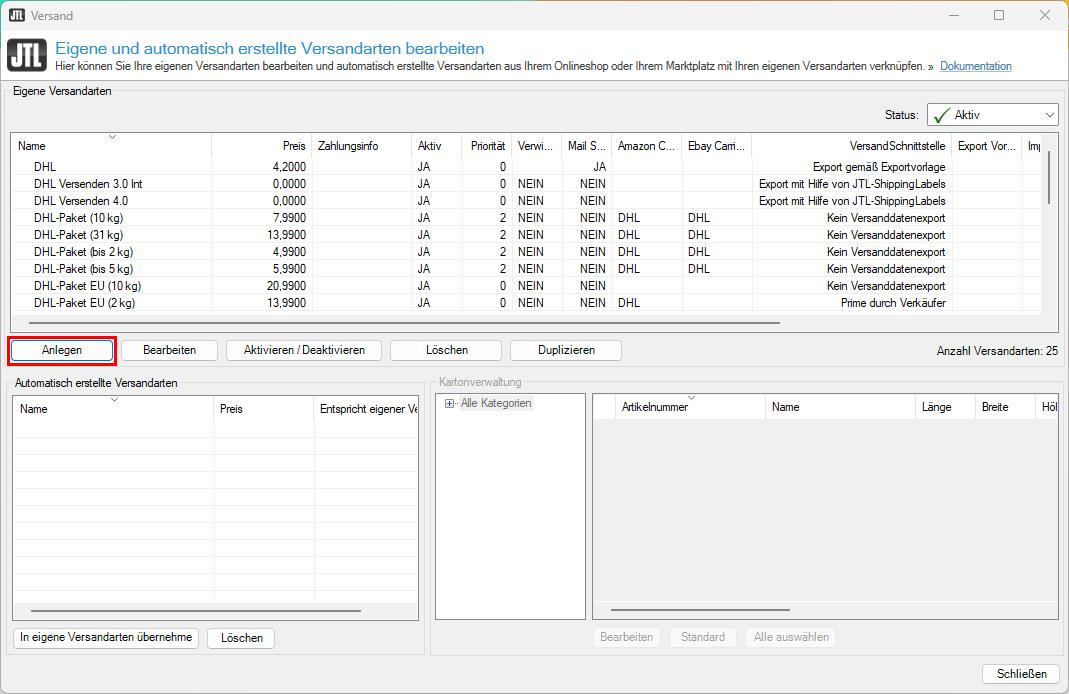Click the small JTL title bar icon

click(16, 15)
